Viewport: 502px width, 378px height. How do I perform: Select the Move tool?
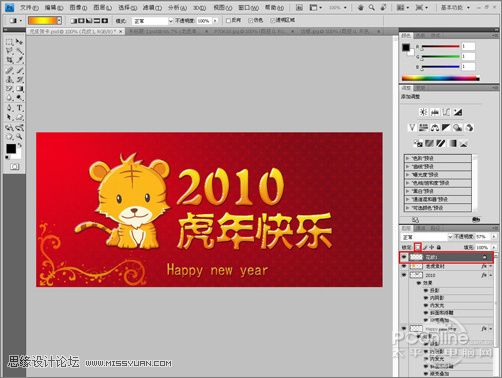pos(20,42)
